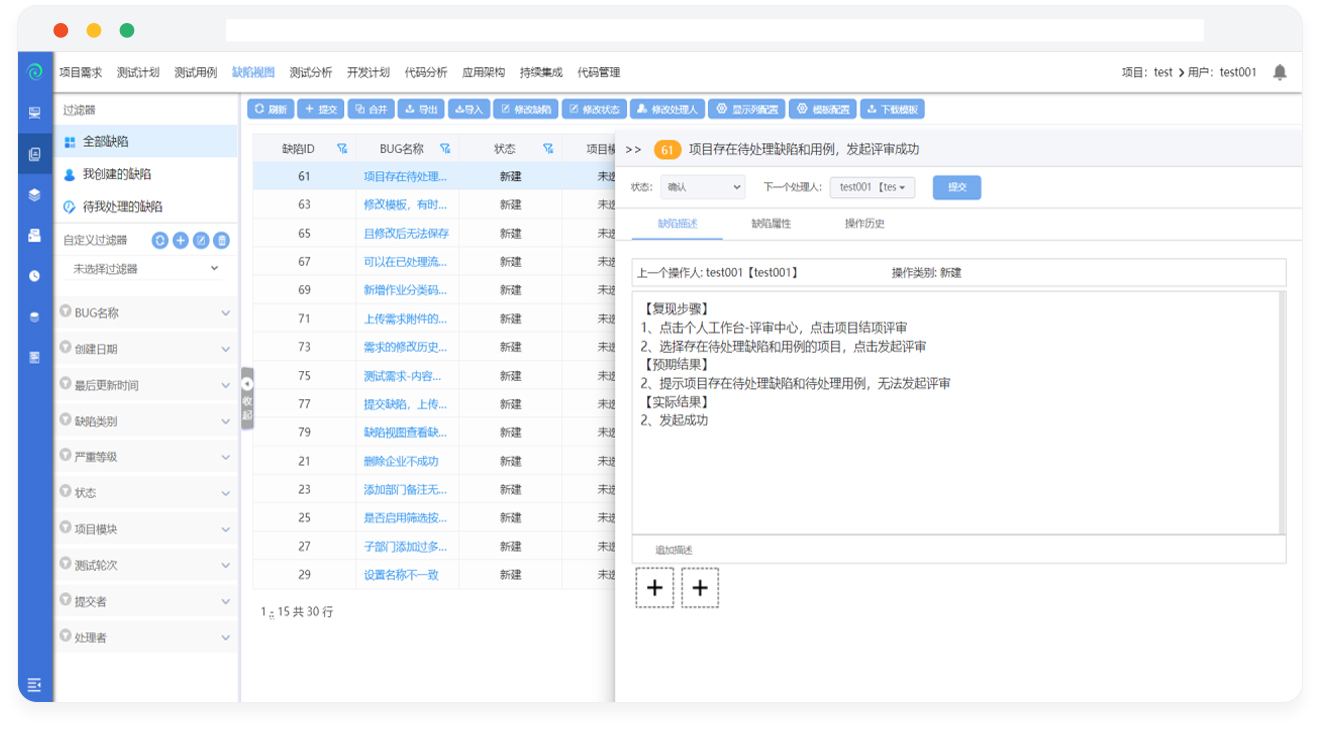This screenshot has width=1320, height=733.
Task: Expand the 缺陷类别 filter section
Action: coord(146,421)
